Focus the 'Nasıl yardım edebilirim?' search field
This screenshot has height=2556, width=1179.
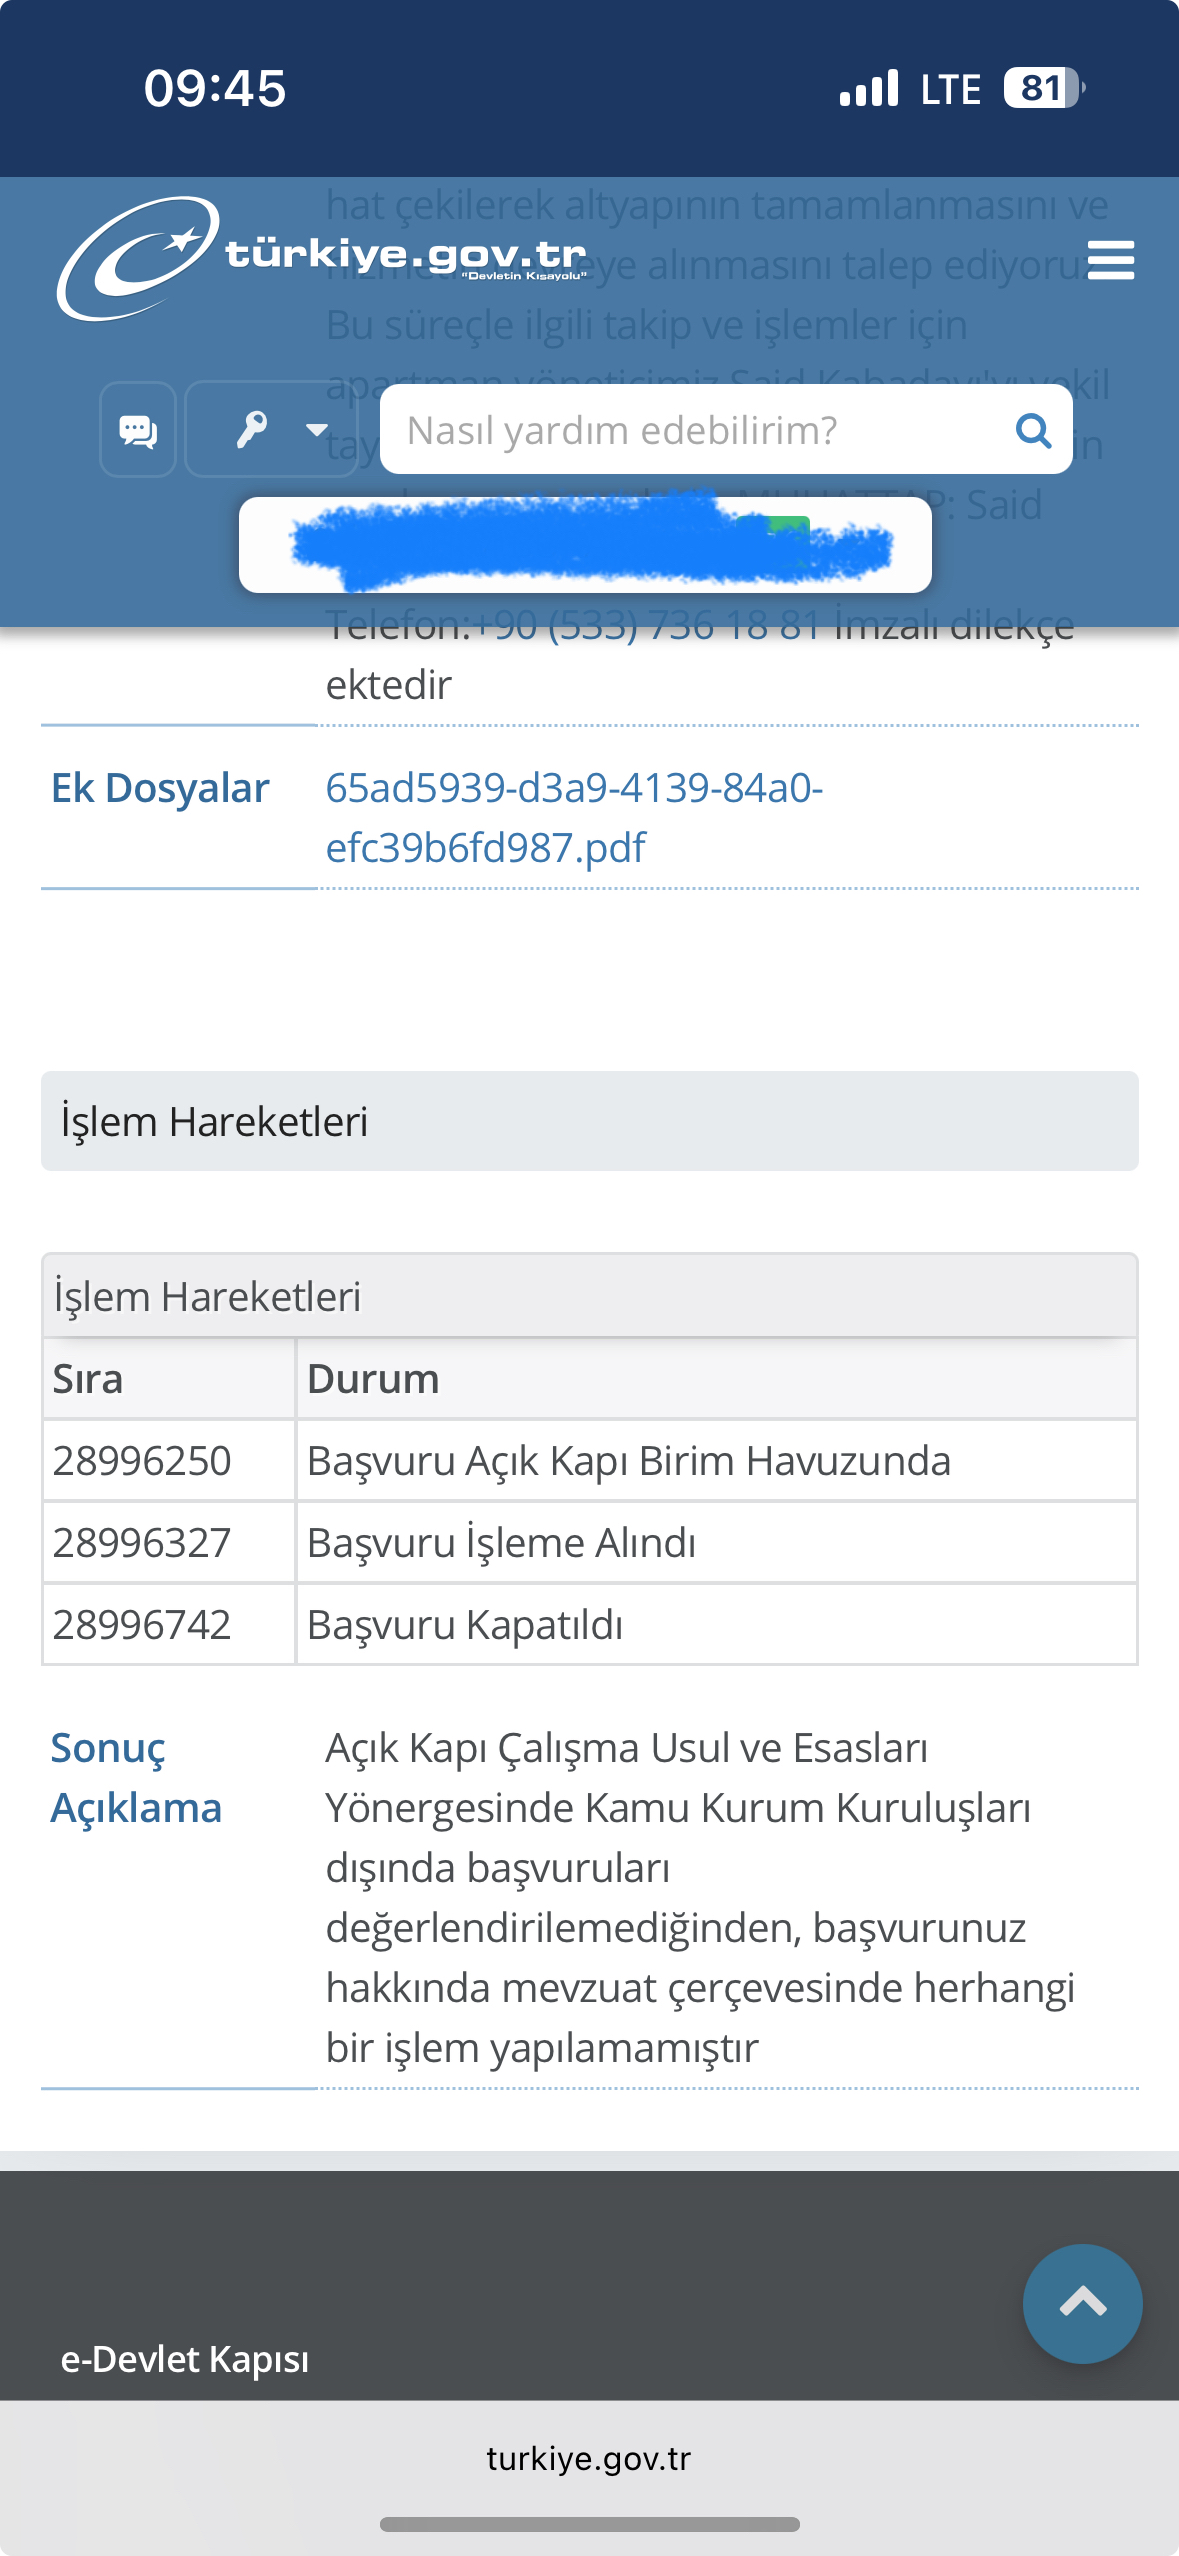[x=726, y=429]
